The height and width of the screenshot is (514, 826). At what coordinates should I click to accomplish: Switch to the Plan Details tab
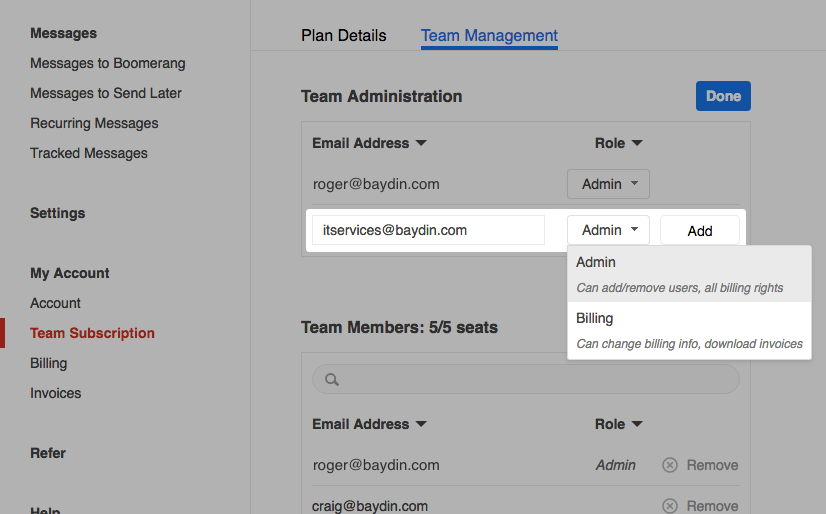(x=343, y=36)
